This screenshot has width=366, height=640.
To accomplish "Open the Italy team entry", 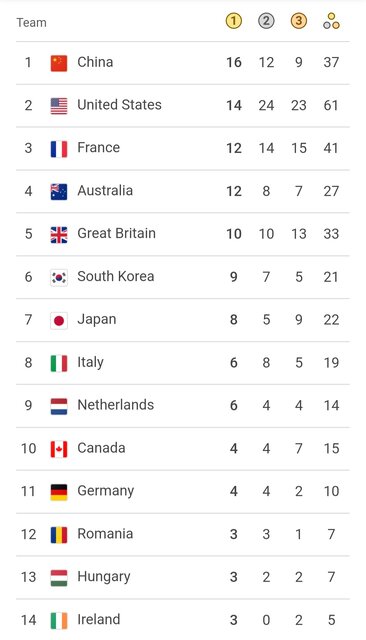I will 183,363.
